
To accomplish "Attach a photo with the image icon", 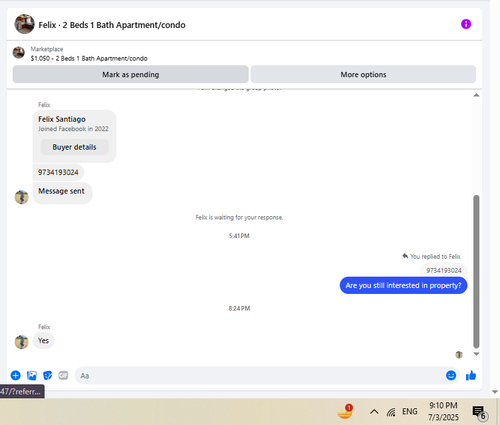I will coord(32,376).
